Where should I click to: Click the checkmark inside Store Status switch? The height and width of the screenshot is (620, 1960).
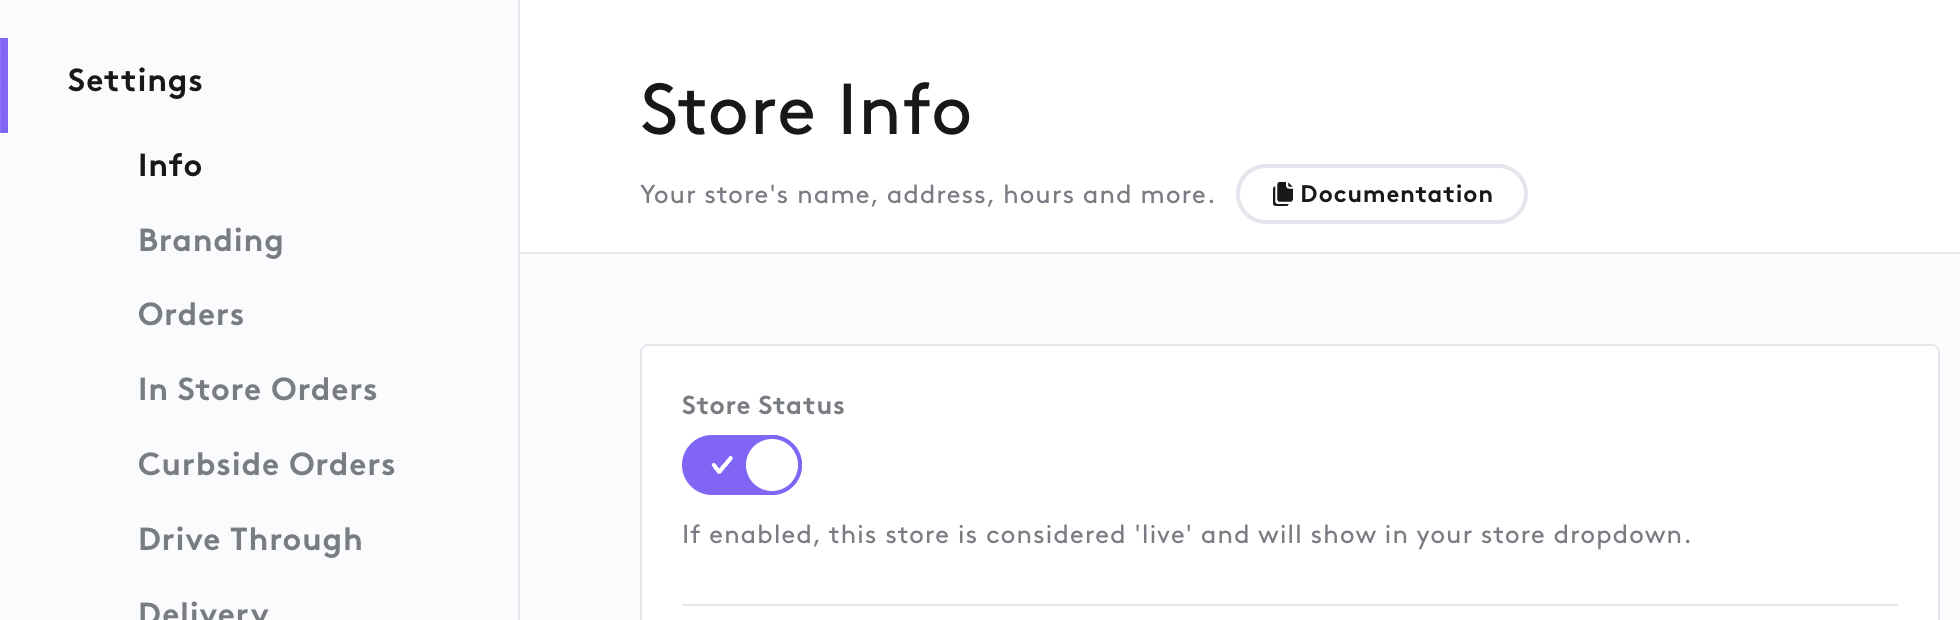tap(722, 465)
